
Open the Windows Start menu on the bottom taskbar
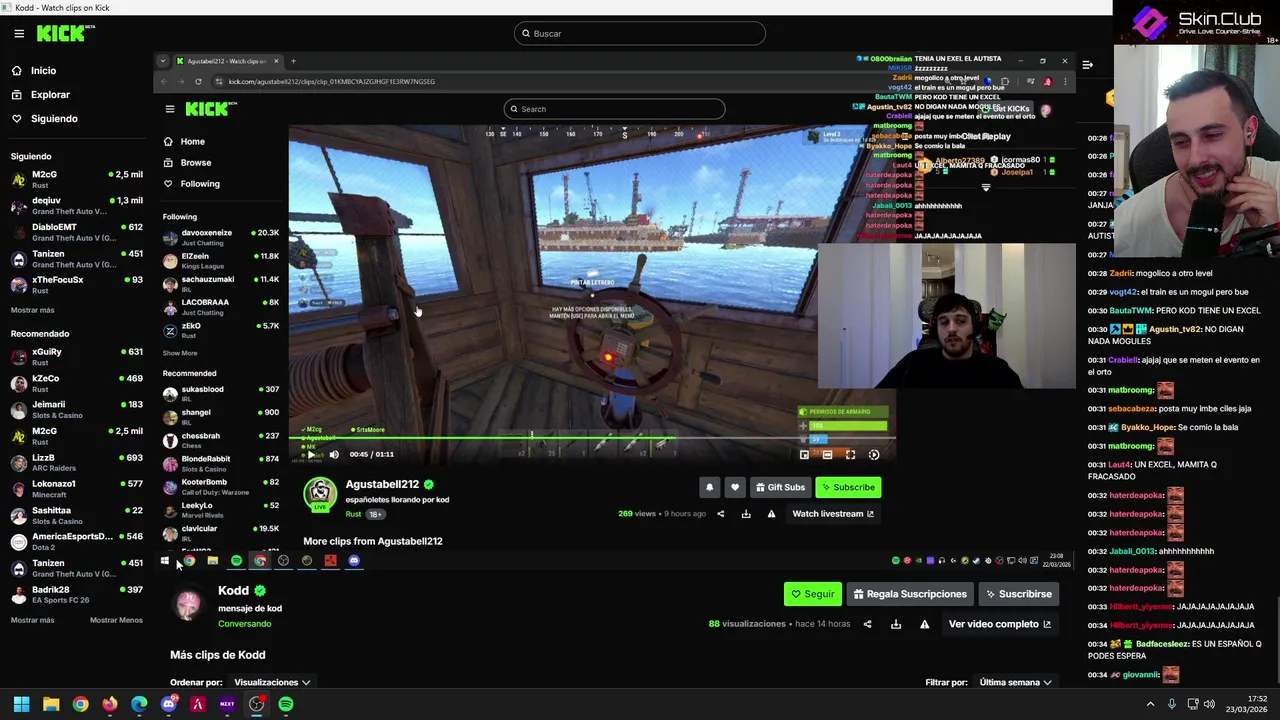[x=21, y=704]
